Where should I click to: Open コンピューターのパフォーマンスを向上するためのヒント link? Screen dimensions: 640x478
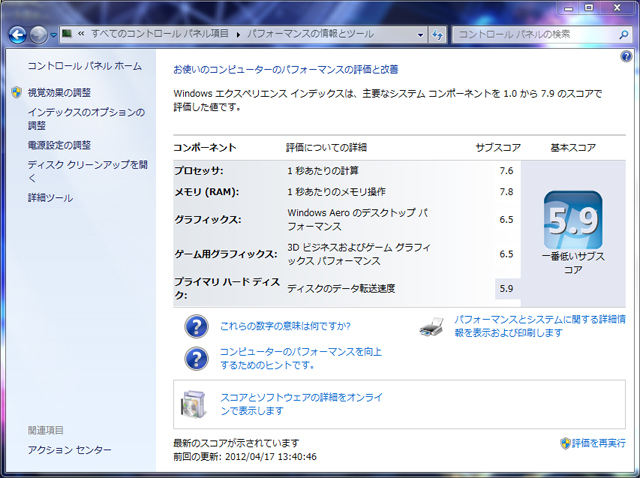(x=301, y=358)
